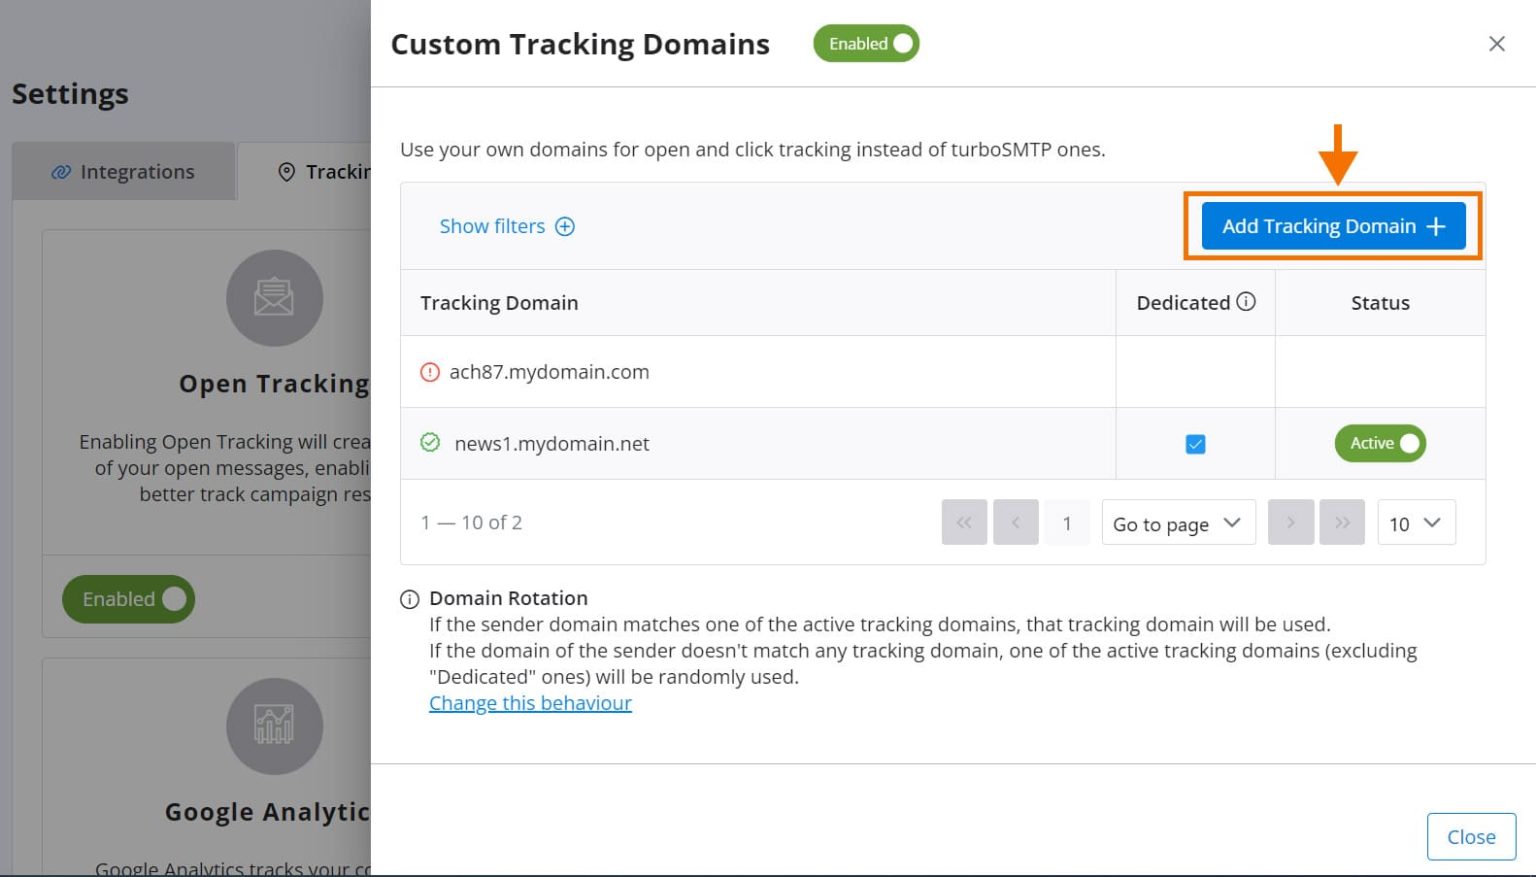The height and width of the screenshot is (877, 1536).
Task: Open the rows-per-page dropdown showing 10
Action: point(1415,522)
